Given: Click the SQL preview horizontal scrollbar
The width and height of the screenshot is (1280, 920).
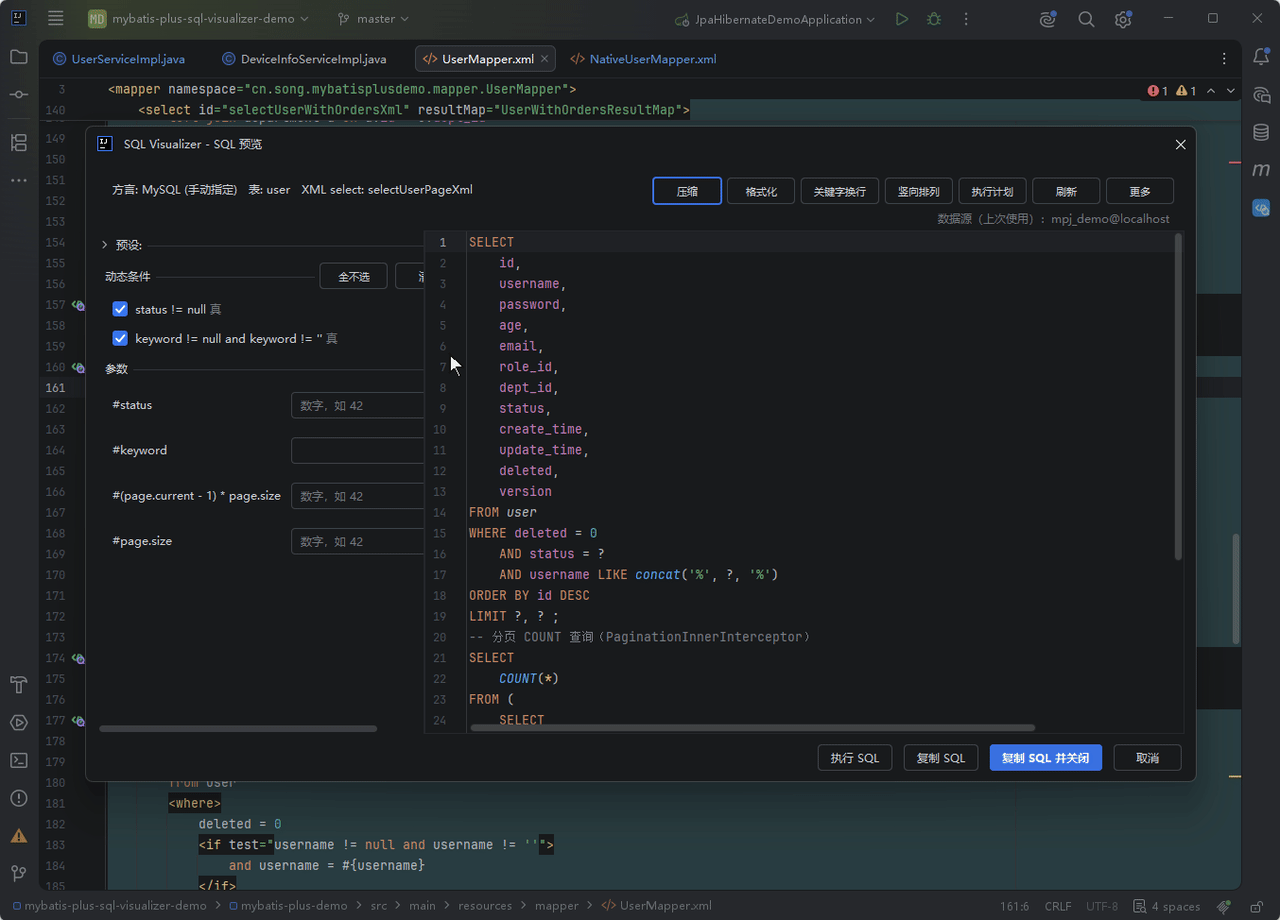Looking at the screenshot, I should pyautogui.click(x=752, y=728).
